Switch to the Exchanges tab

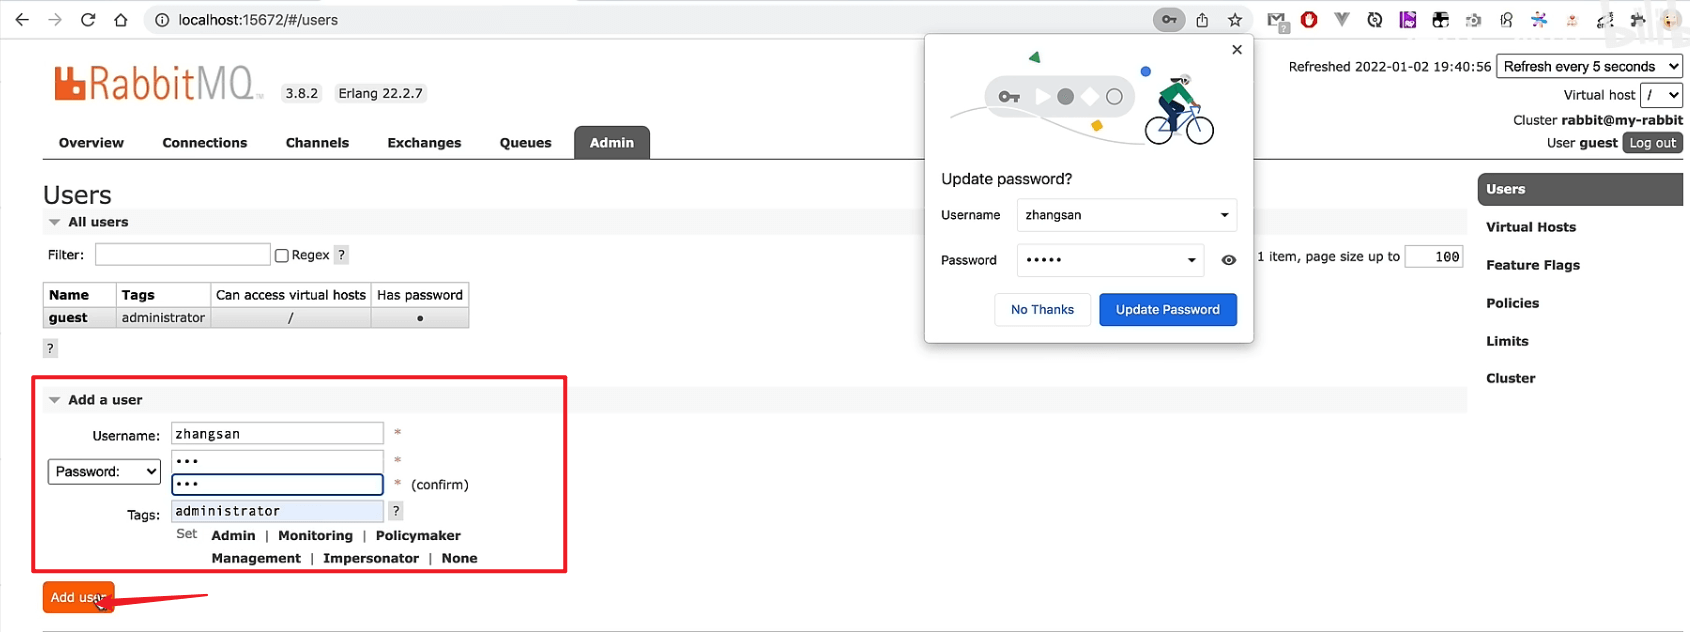[x=424, y=143]
